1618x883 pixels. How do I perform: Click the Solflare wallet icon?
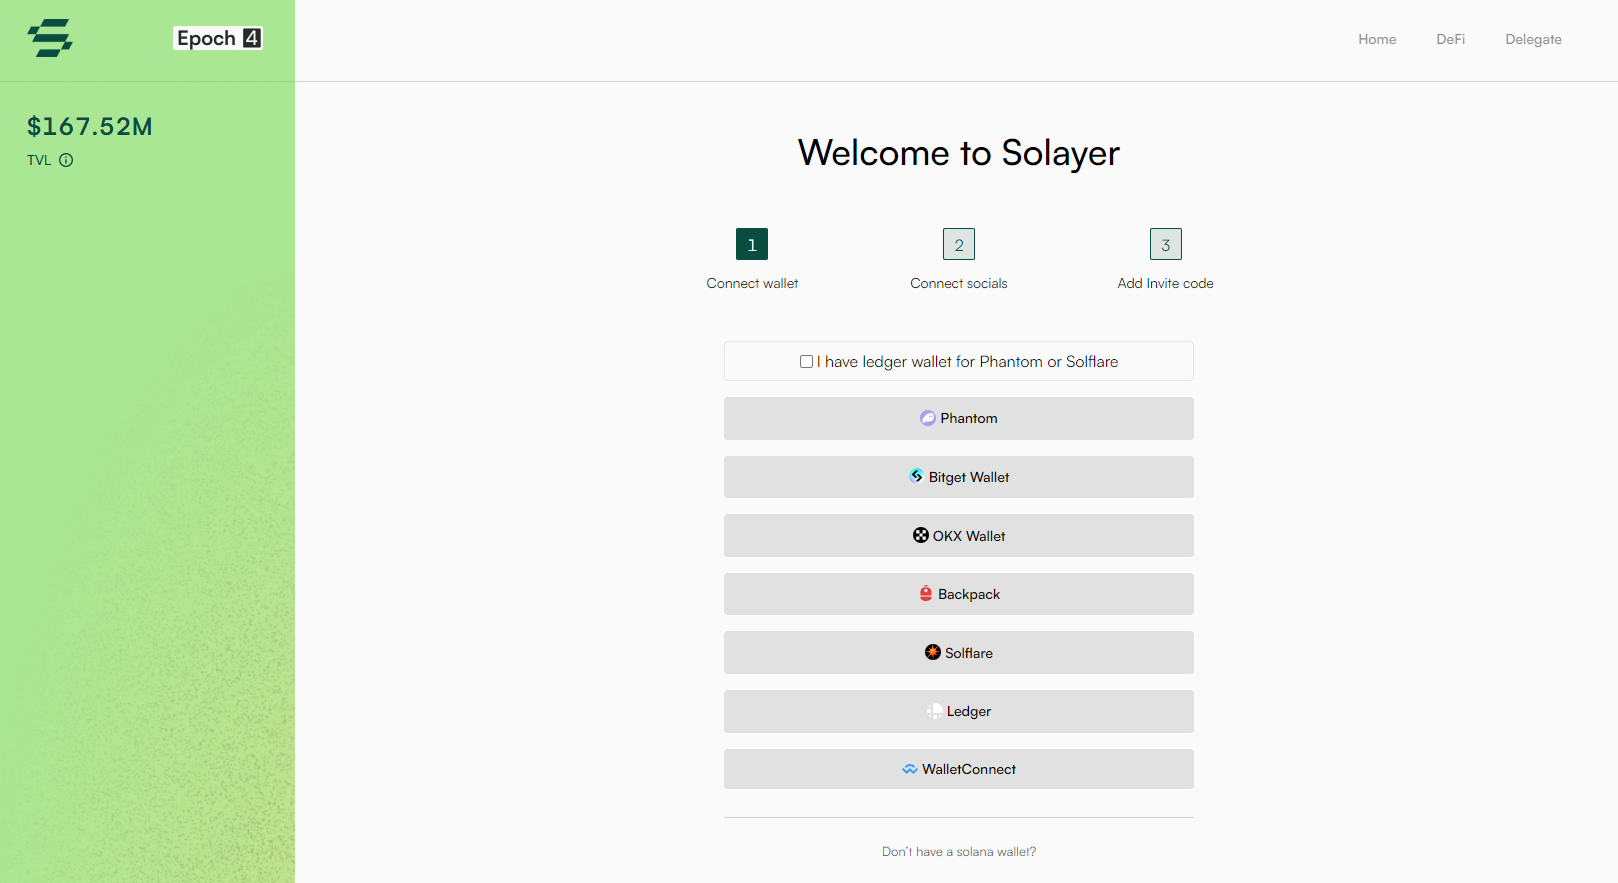933,652
